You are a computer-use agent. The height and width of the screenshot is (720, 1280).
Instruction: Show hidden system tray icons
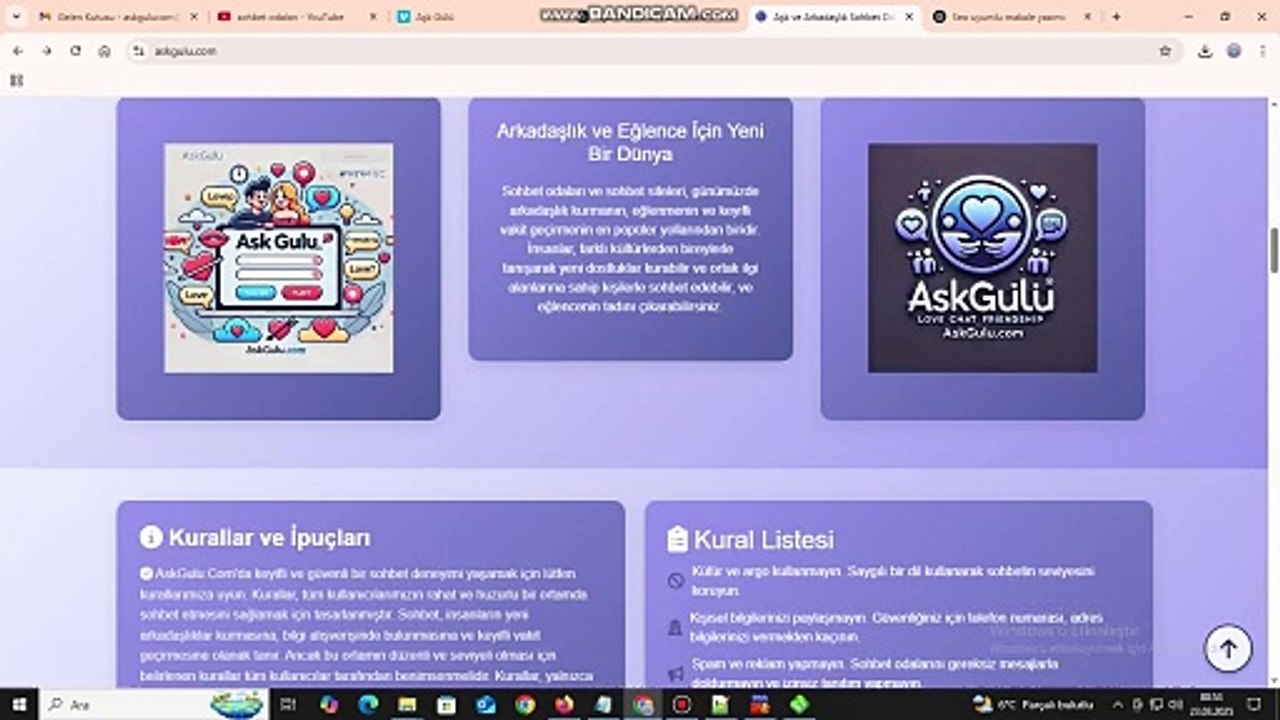(x=1118, y=705)
